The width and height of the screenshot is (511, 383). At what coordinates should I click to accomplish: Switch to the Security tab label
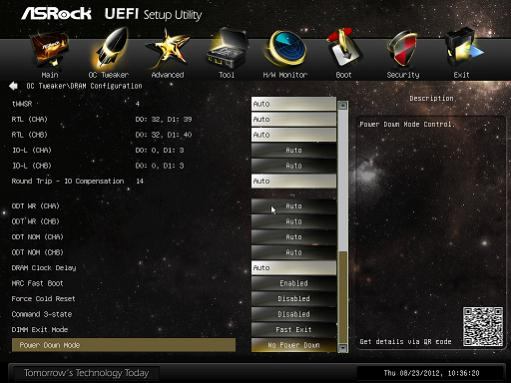(x=403, y=75)
